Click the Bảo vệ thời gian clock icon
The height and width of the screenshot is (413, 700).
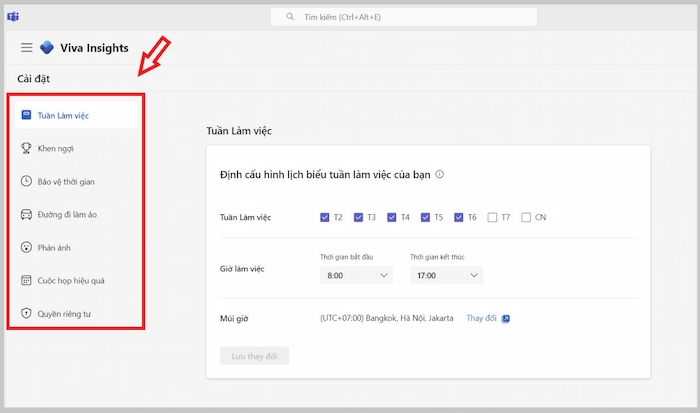(26, 181)
